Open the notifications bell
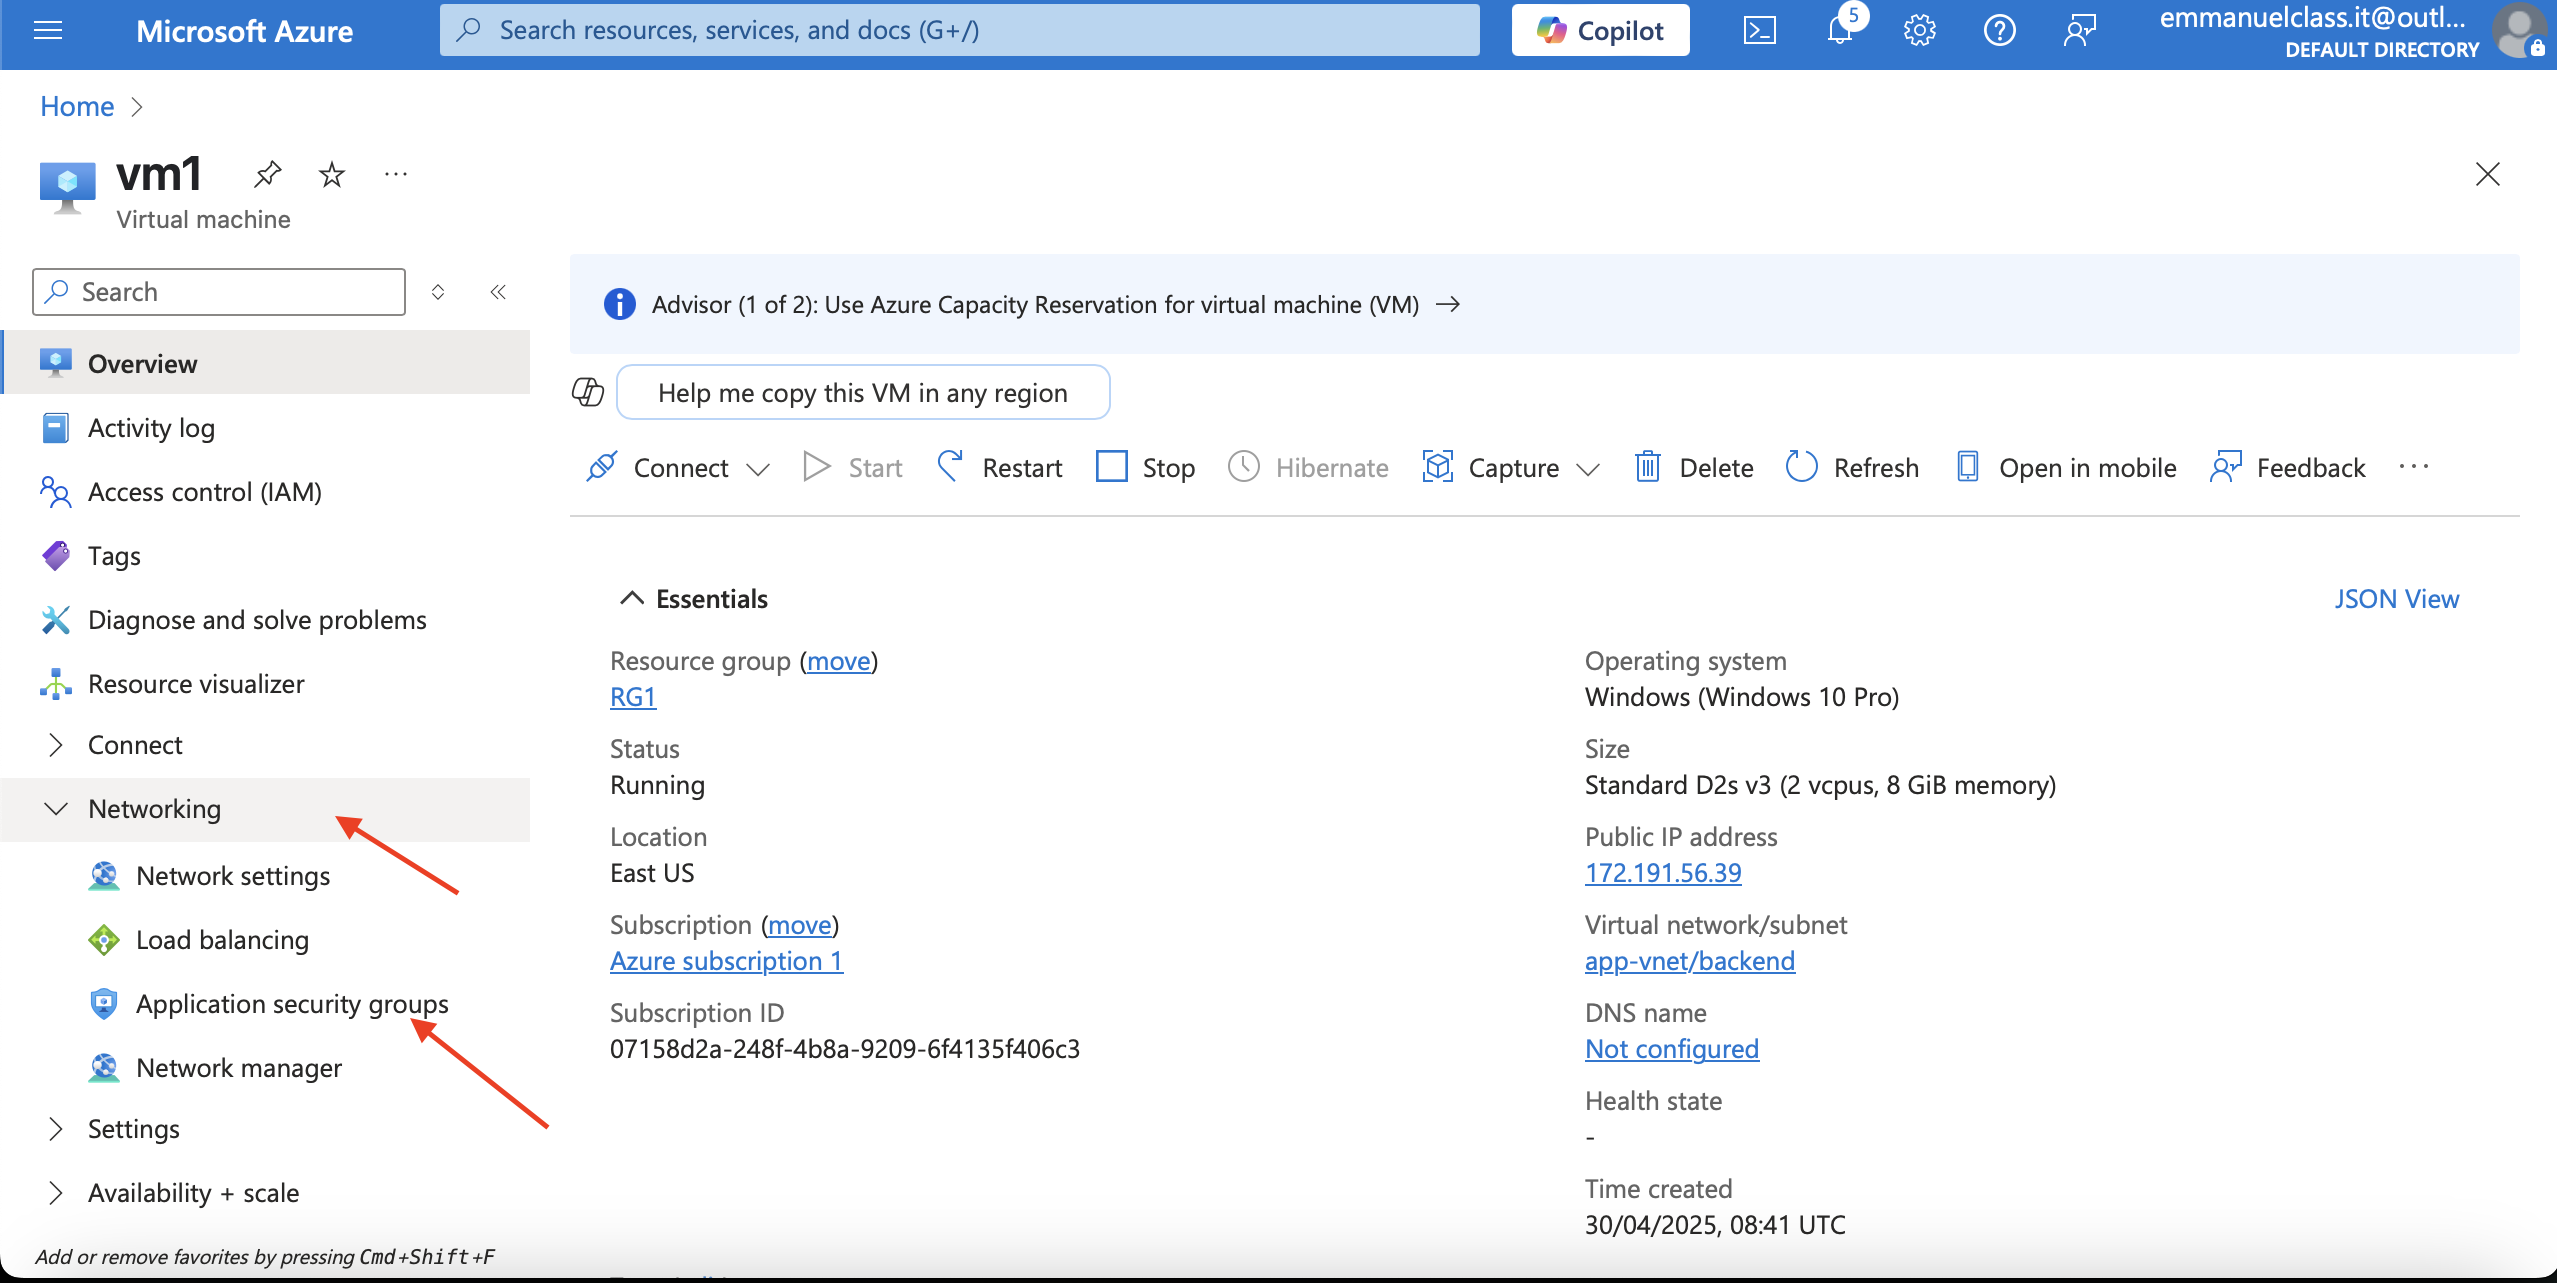 1840,30
